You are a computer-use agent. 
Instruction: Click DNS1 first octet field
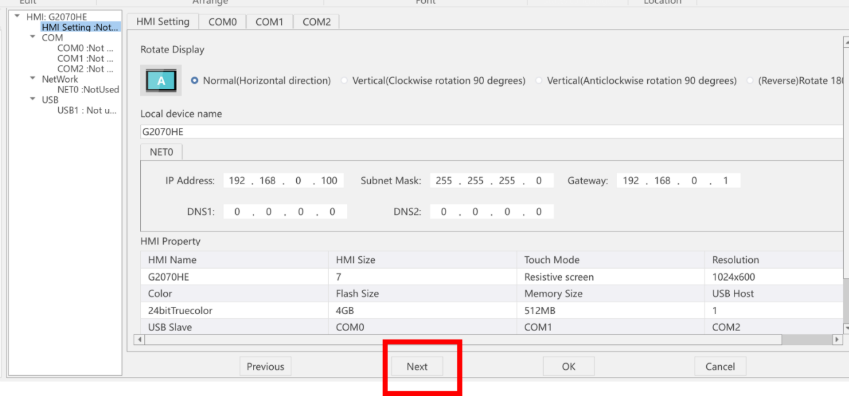(237, 212)
